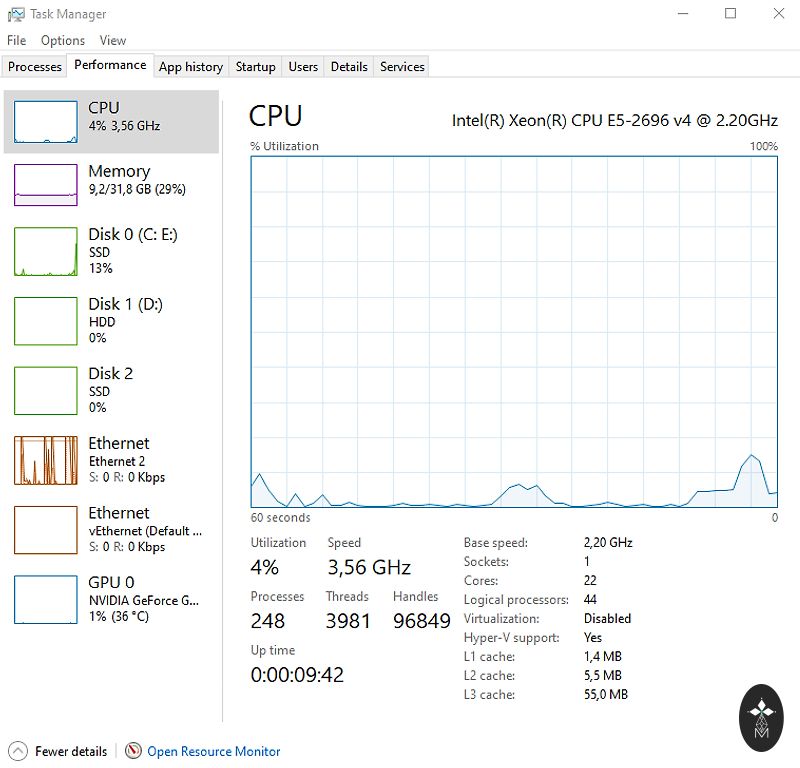Screen dimensions: 800x768
Task: Select the CPU mini graph thumbnail
Action: [45, 122]
